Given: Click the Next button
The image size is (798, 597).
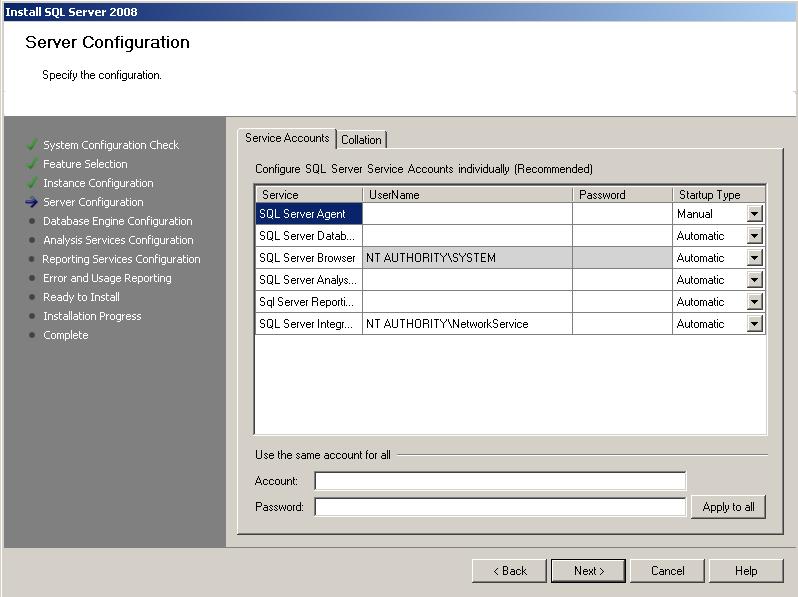Looking at the screenshot, I should click(x=588, y=571).
